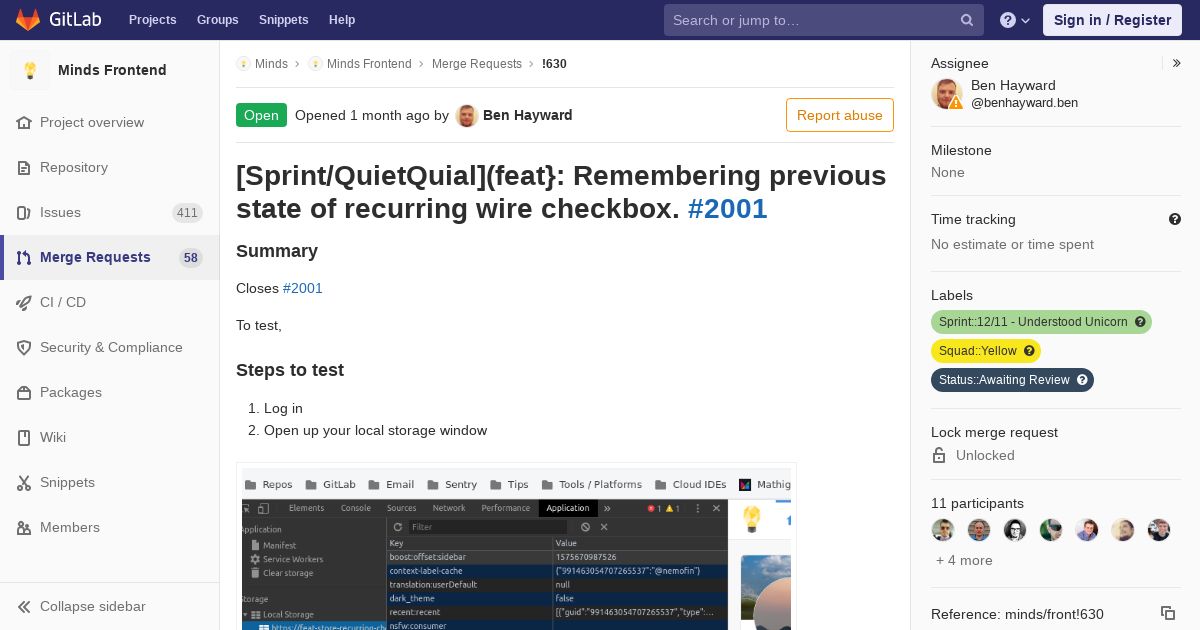Screen dimensions: 1200x630
Task: Go to Minds Frontend breadcrumb link
Action: pos(369,63)
